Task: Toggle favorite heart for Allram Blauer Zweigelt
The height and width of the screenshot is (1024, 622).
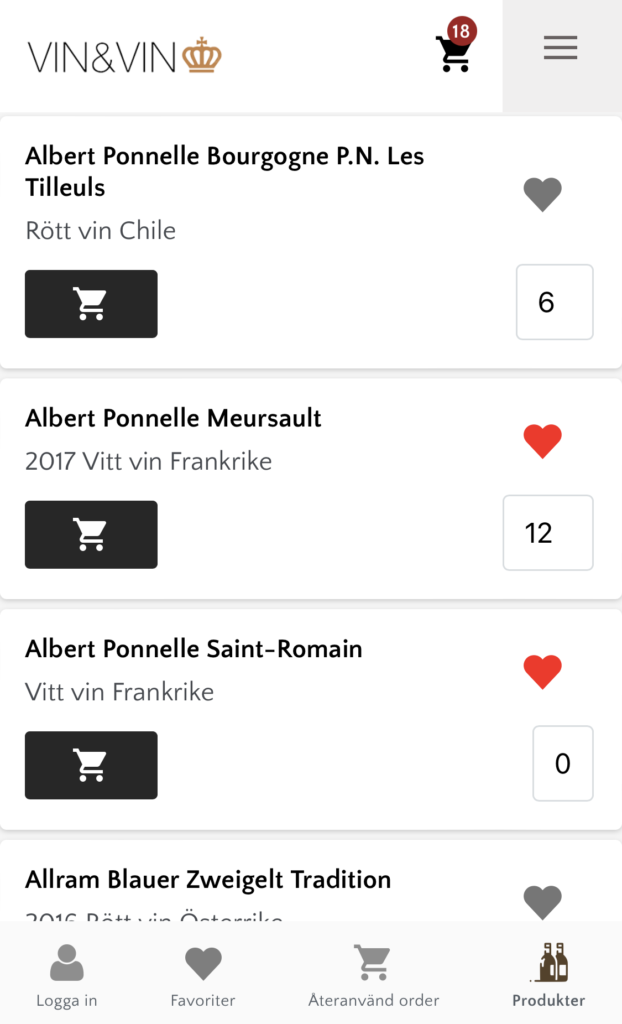Action: pyautogui.click(x=542, y=901)
